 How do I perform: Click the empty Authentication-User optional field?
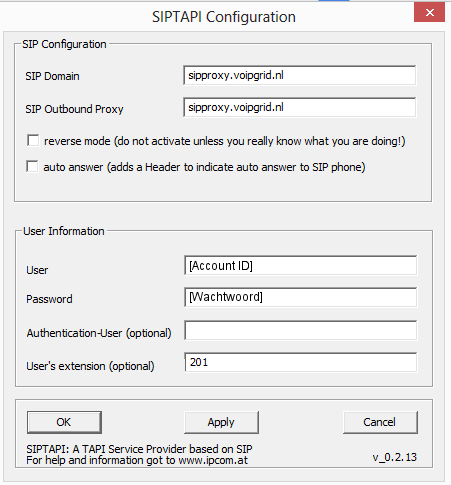coord(300,330)
